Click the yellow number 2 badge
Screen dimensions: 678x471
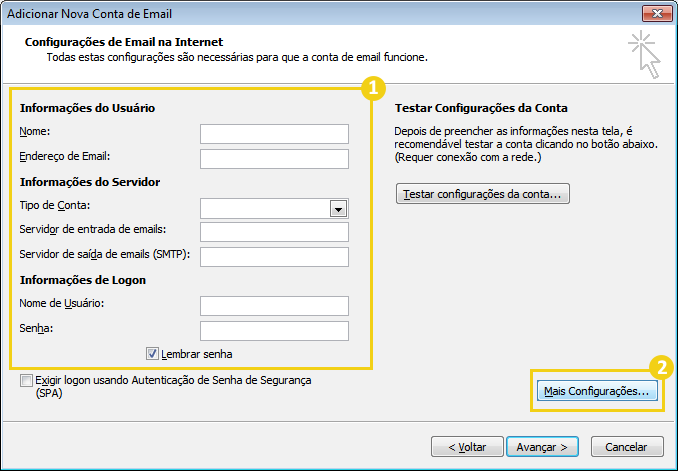tap(660, 367)
